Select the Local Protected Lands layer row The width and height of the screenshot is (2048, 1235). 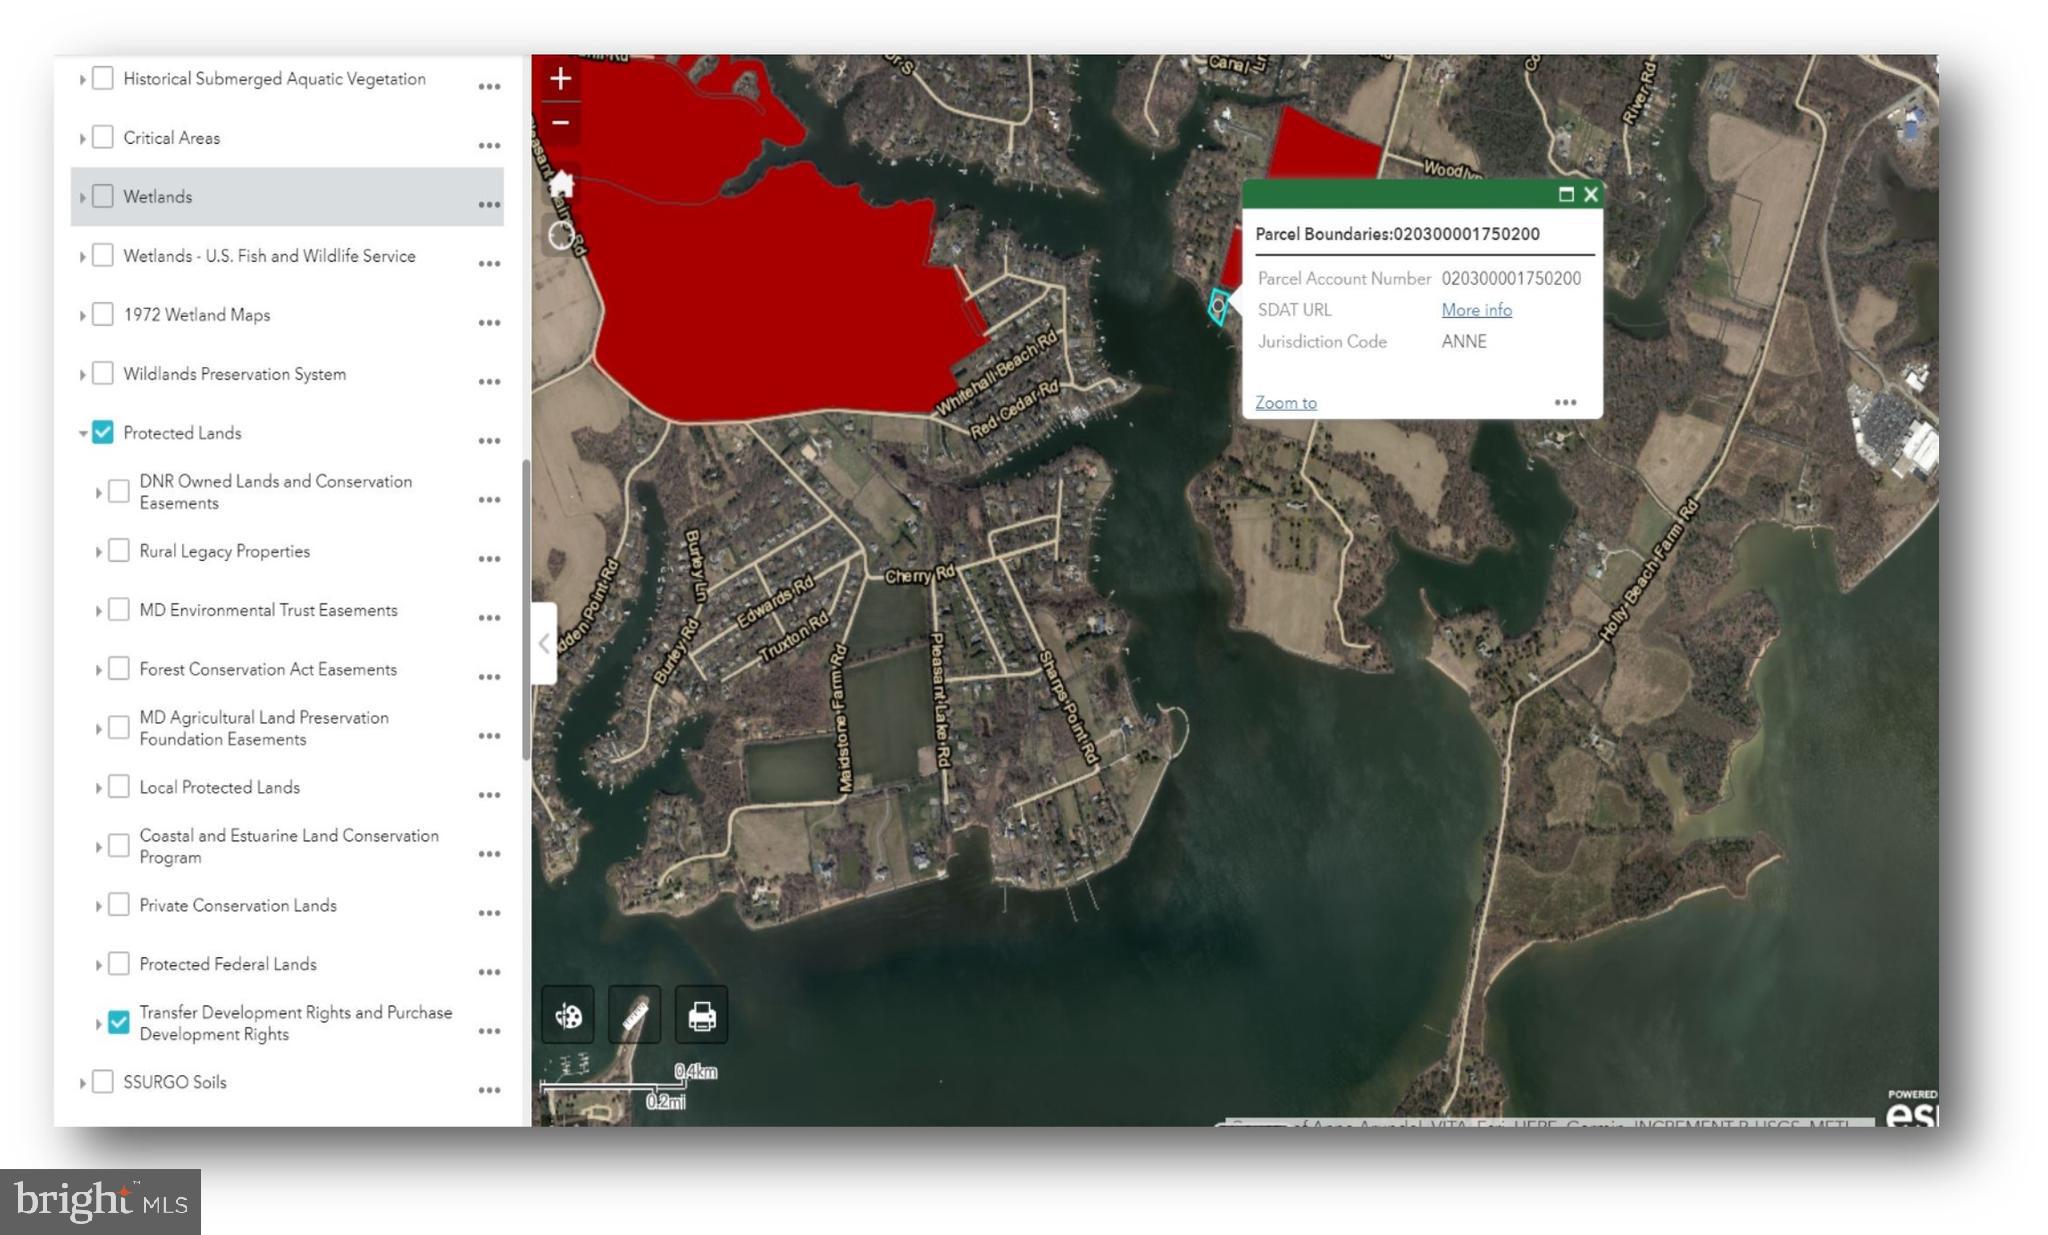(x=220, y=787)
